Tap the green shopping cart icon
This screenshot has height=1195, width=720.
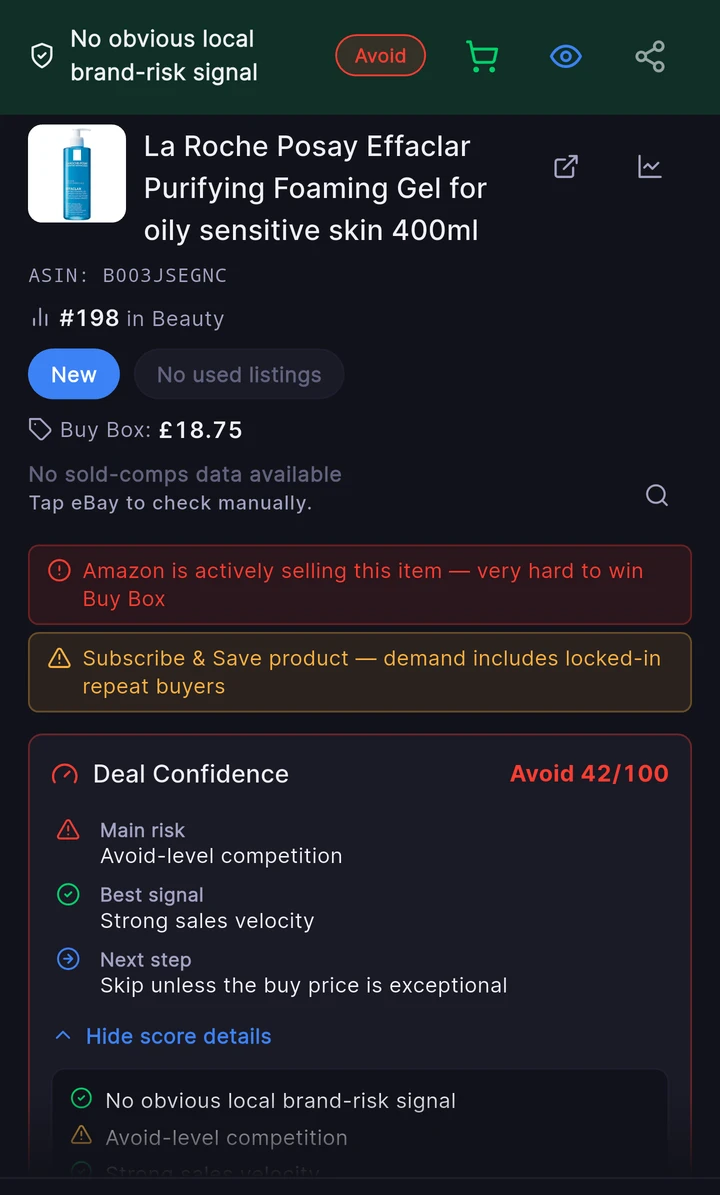point(482,56)
